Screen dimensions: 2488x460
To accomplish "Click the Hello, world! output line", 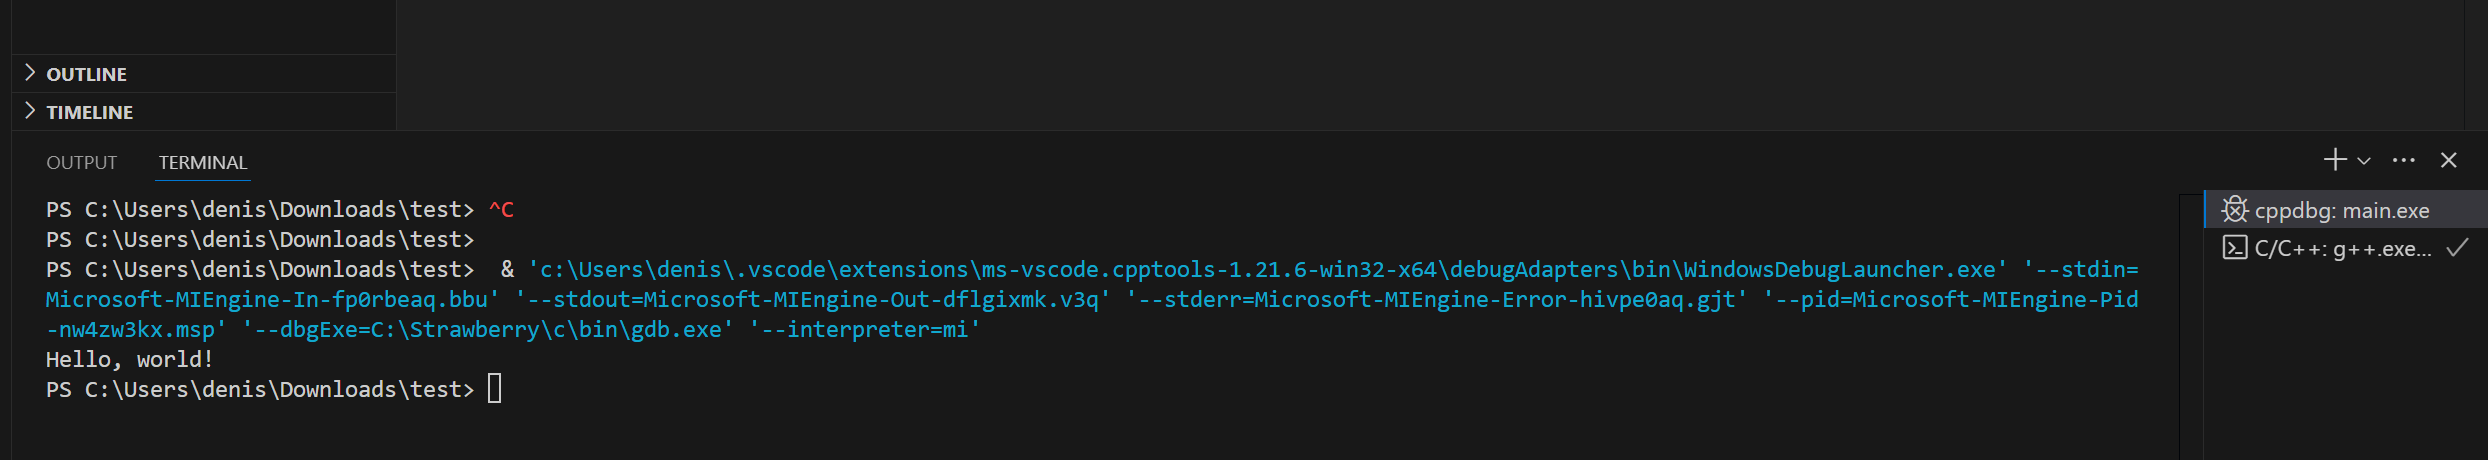I will (130, 360).
